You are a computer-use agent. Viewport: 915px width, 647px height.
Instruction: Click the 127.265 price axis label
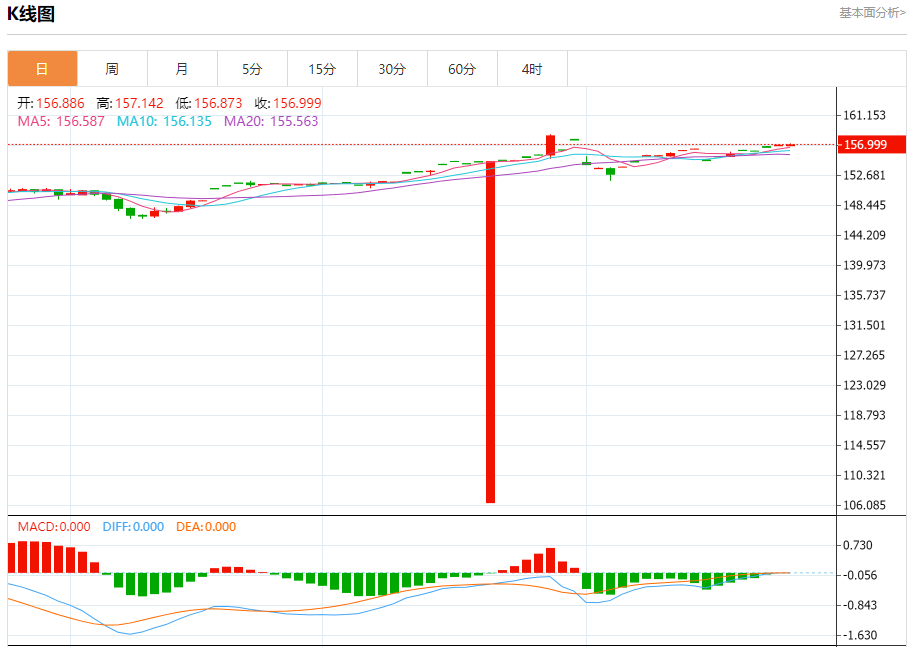click(x=864, y=355)
